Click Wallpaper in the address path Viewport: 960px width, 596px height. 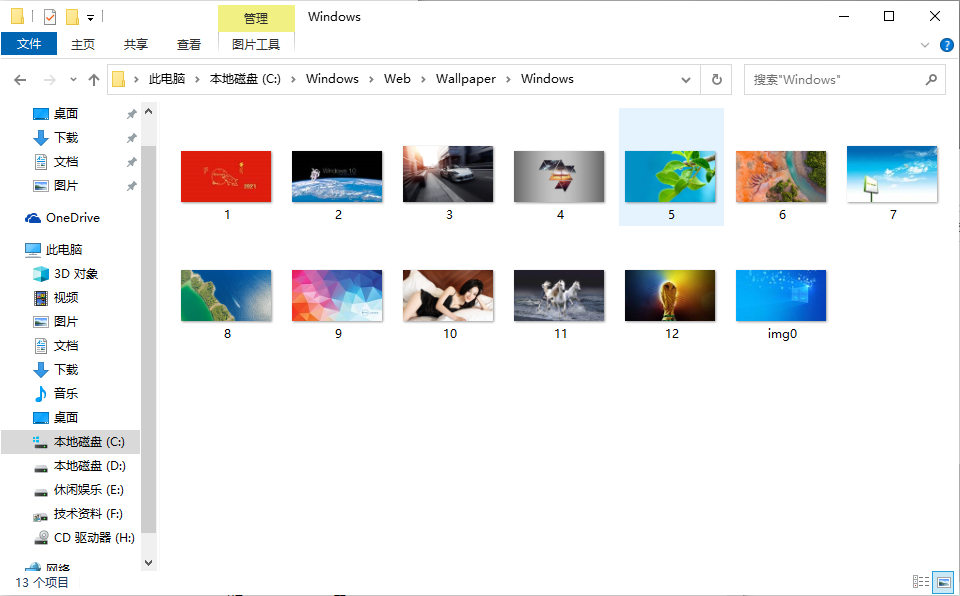click(465, 79)
